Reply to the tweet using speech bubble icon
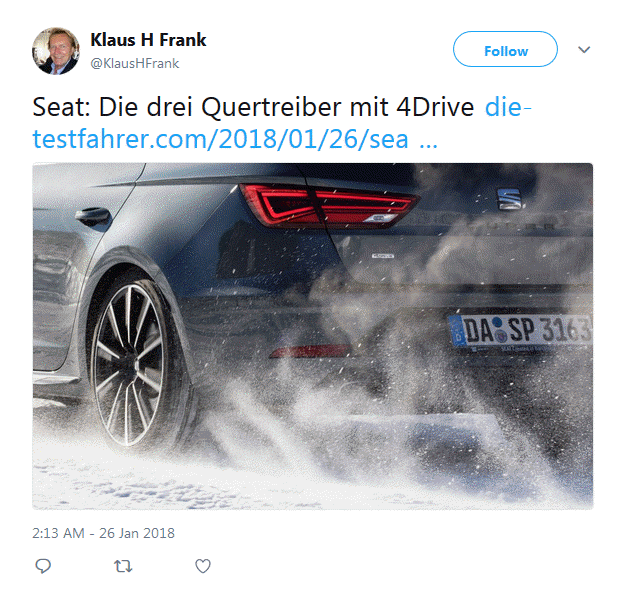Image resolution: width=624 pixels, height=596 pixels. coord(43,566)
